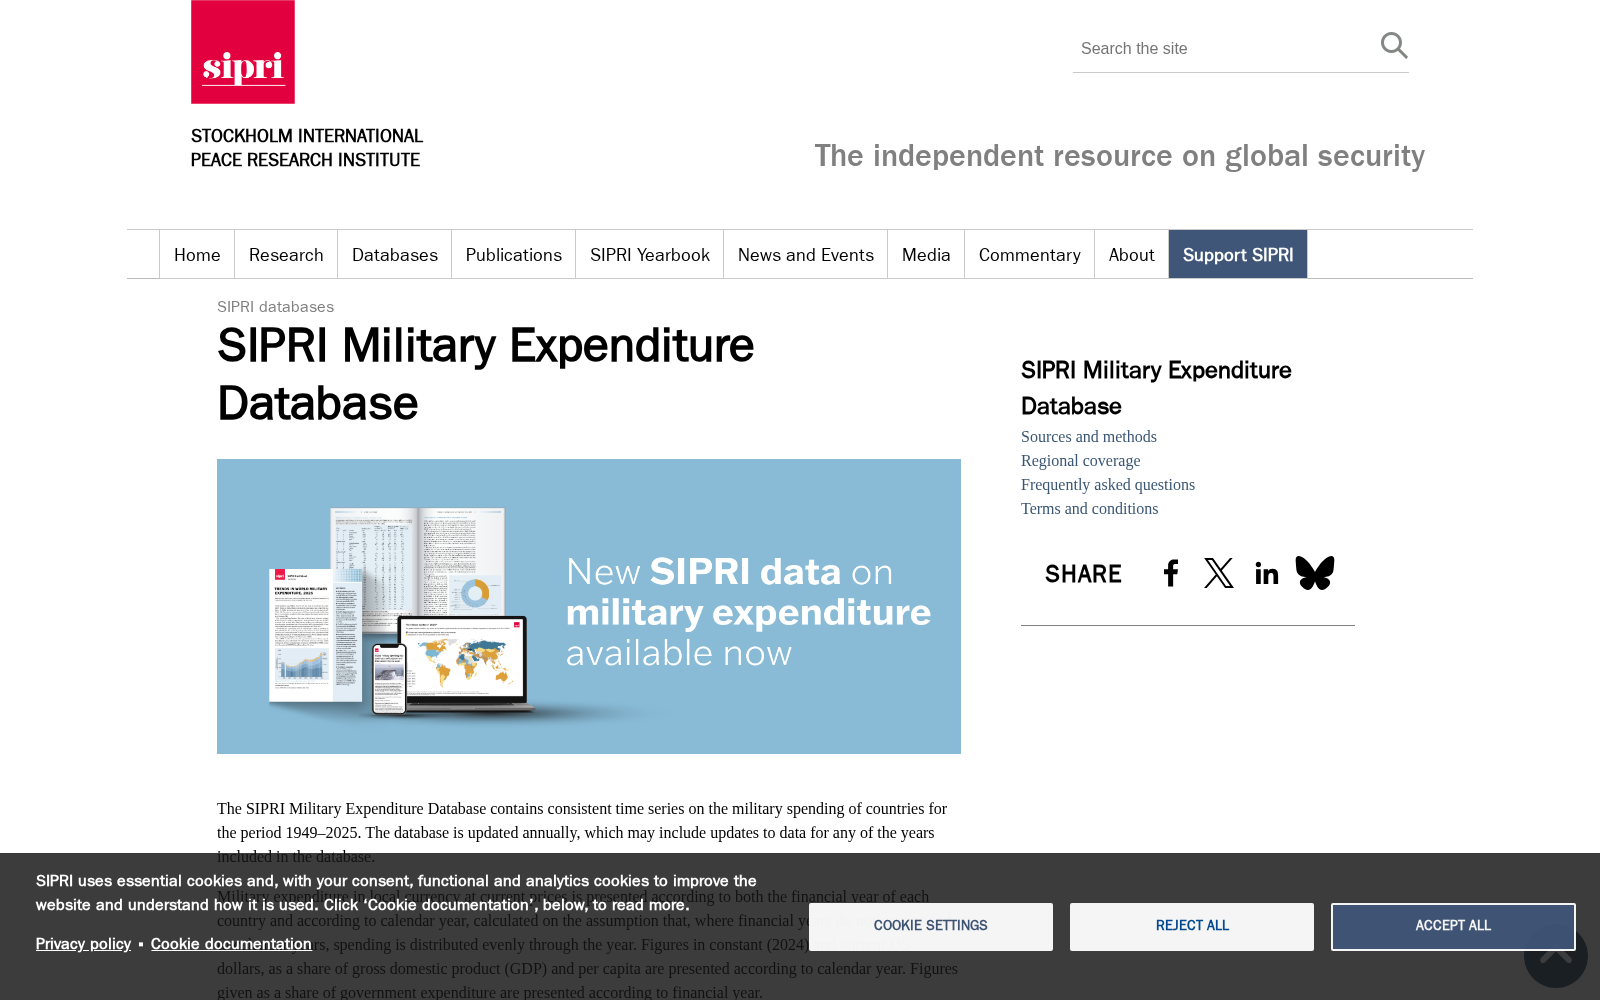1600x1000 pixels.
Task: Click the search magnifier icon
Action: point(1394,46)
